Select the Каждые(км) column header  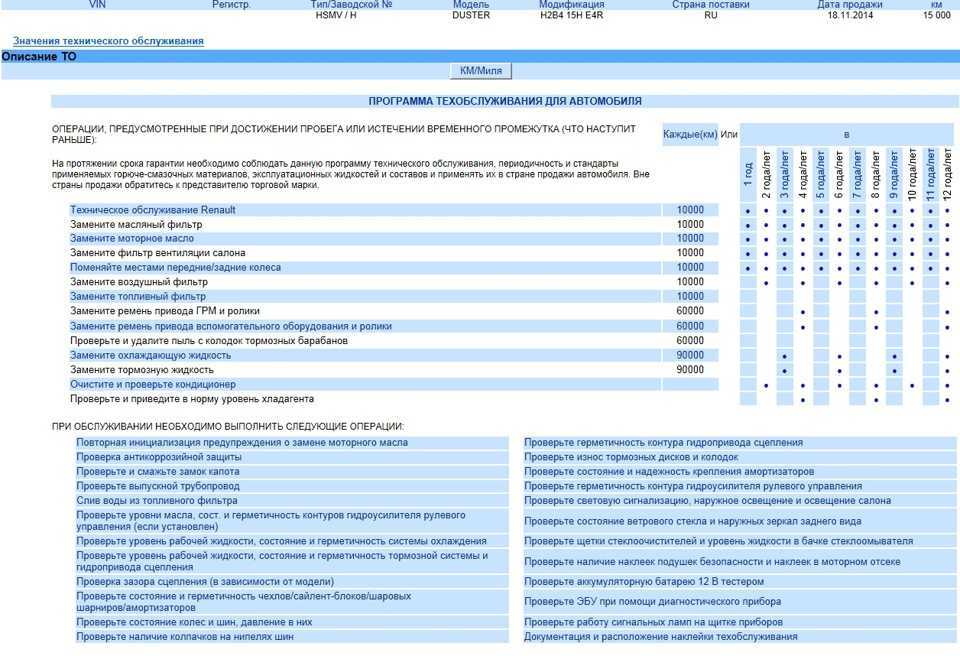pyautogui.click(x=690, y=134)
